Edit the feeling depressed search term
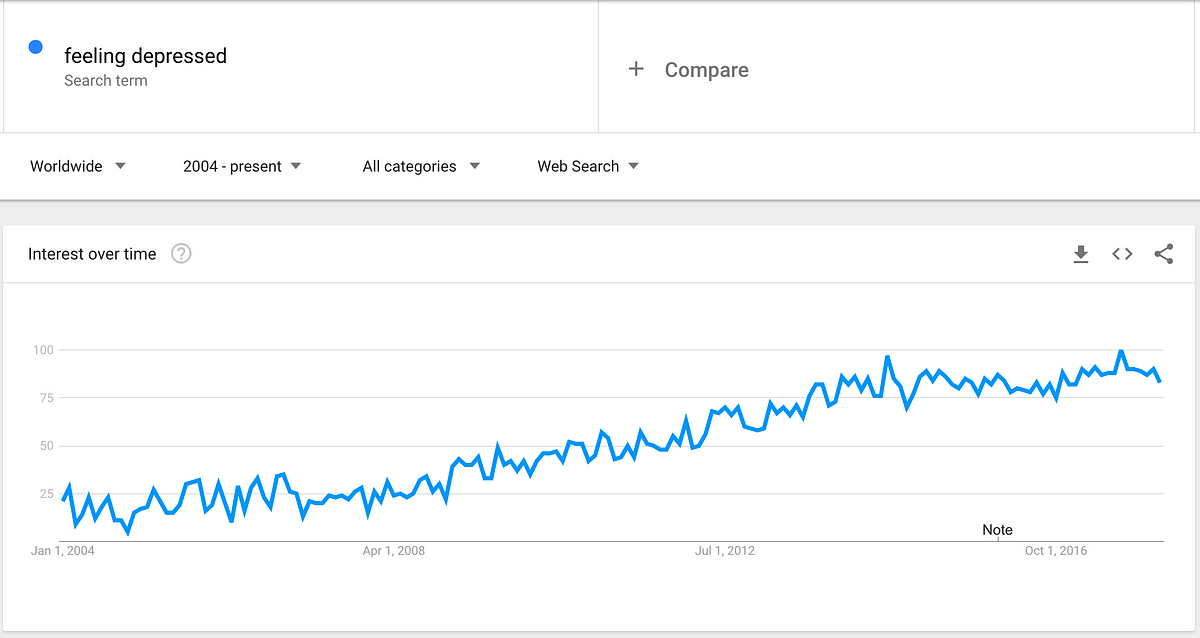1200x638 pixels. click(145, 56)
